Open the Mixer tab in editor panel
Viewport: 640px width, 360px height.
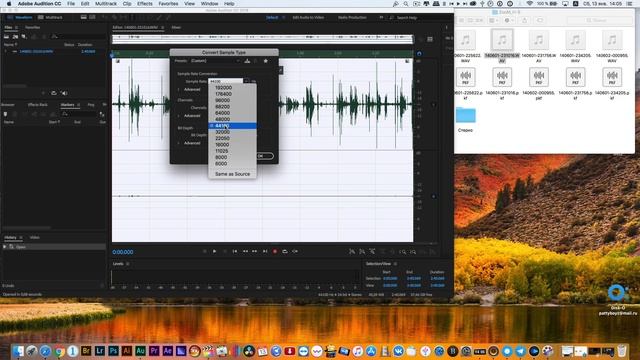[x=176, y=27]
